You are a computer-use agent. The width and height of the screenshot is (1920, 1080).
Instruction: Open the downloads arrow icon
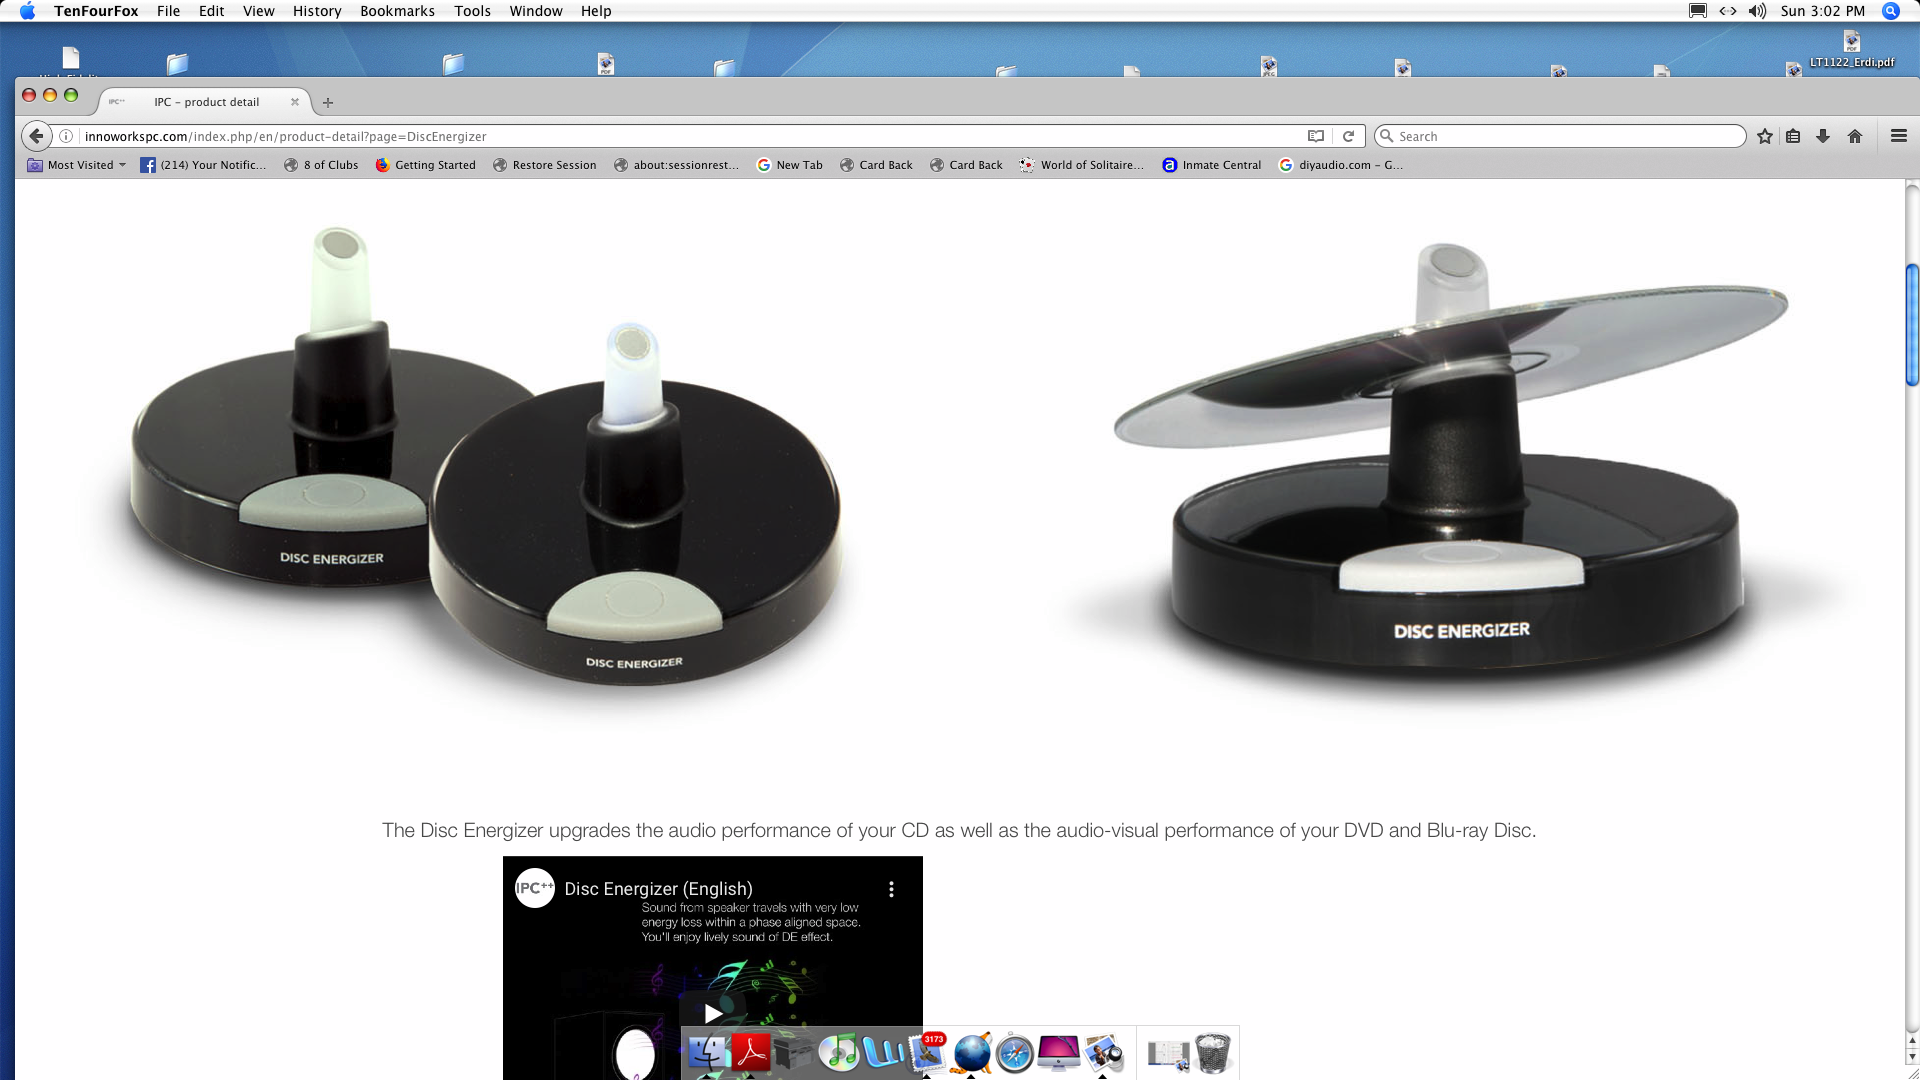[x=1823, y=136]
